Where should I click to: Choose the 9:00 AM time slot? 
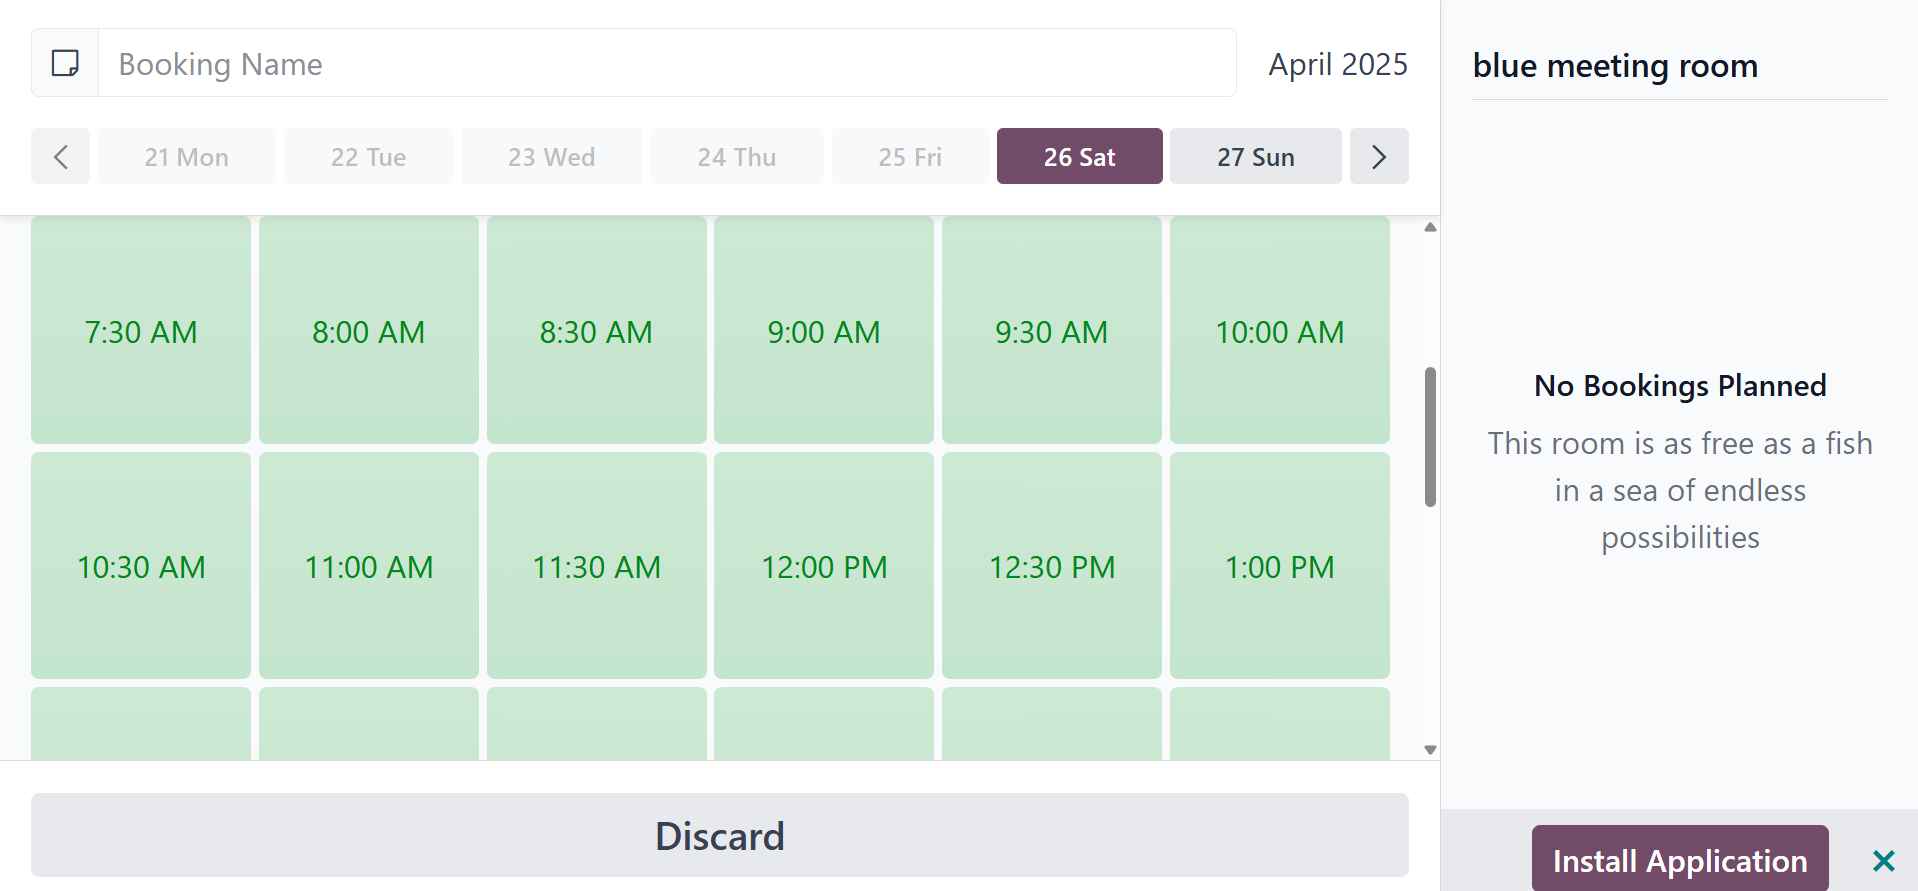[823, 331]
